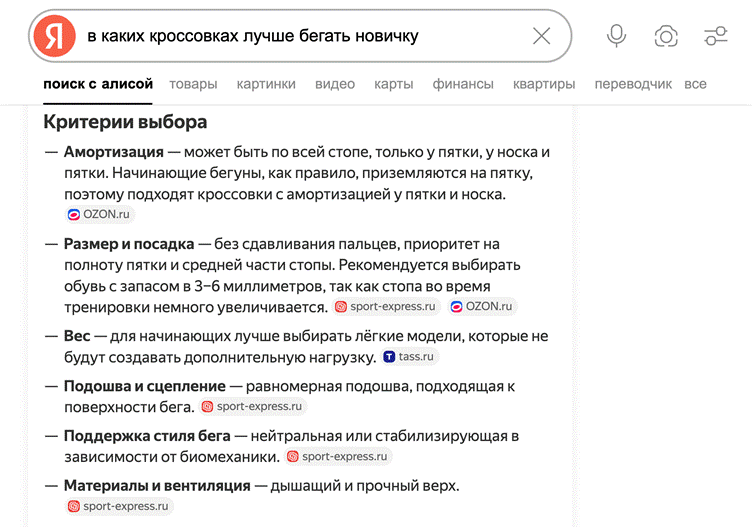752x527 pixels.
Task: Open search settings sliders icon
Action: pyautogui.click(x=716, y=36)
